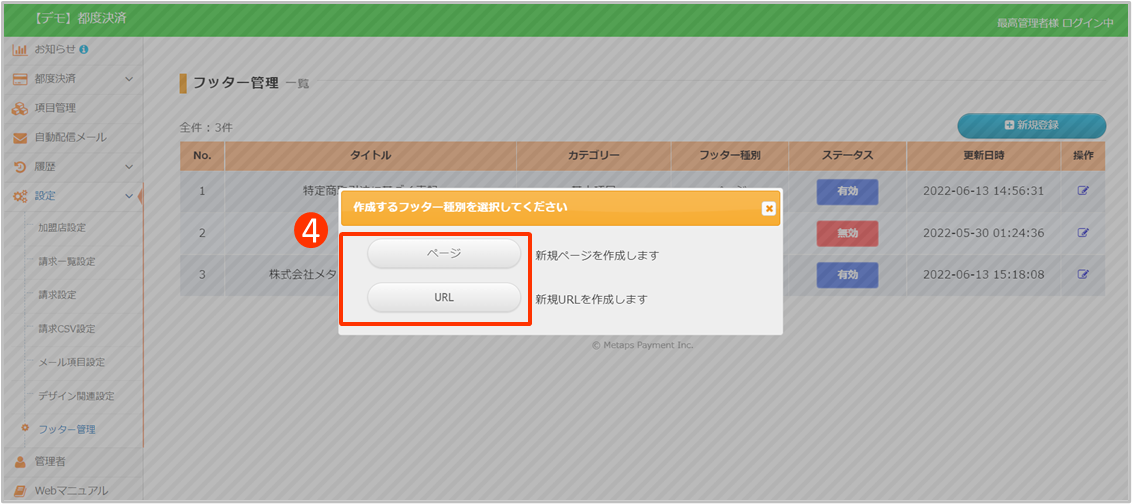Viewport: 1132px width, 504px height.
Task: Open 請求CSV設定 in the sidebar
Action: tap(67, 328)
